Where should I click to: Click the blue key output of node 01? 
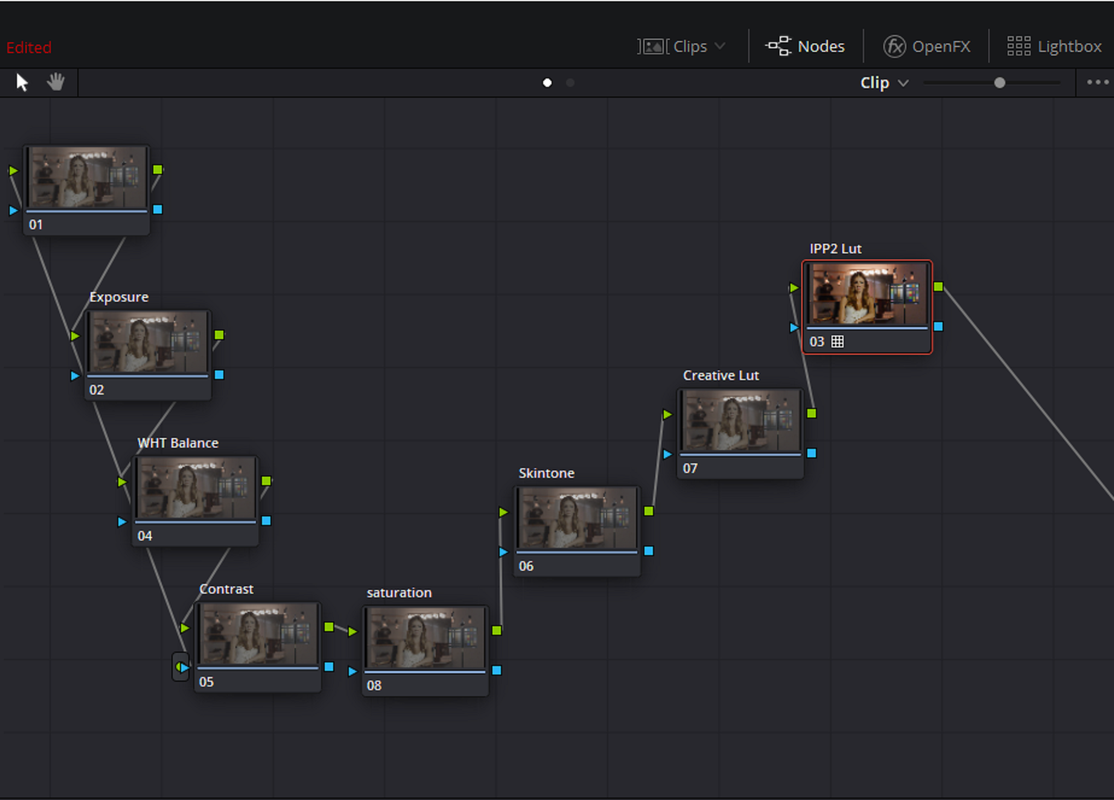click(x=158, y=210)
